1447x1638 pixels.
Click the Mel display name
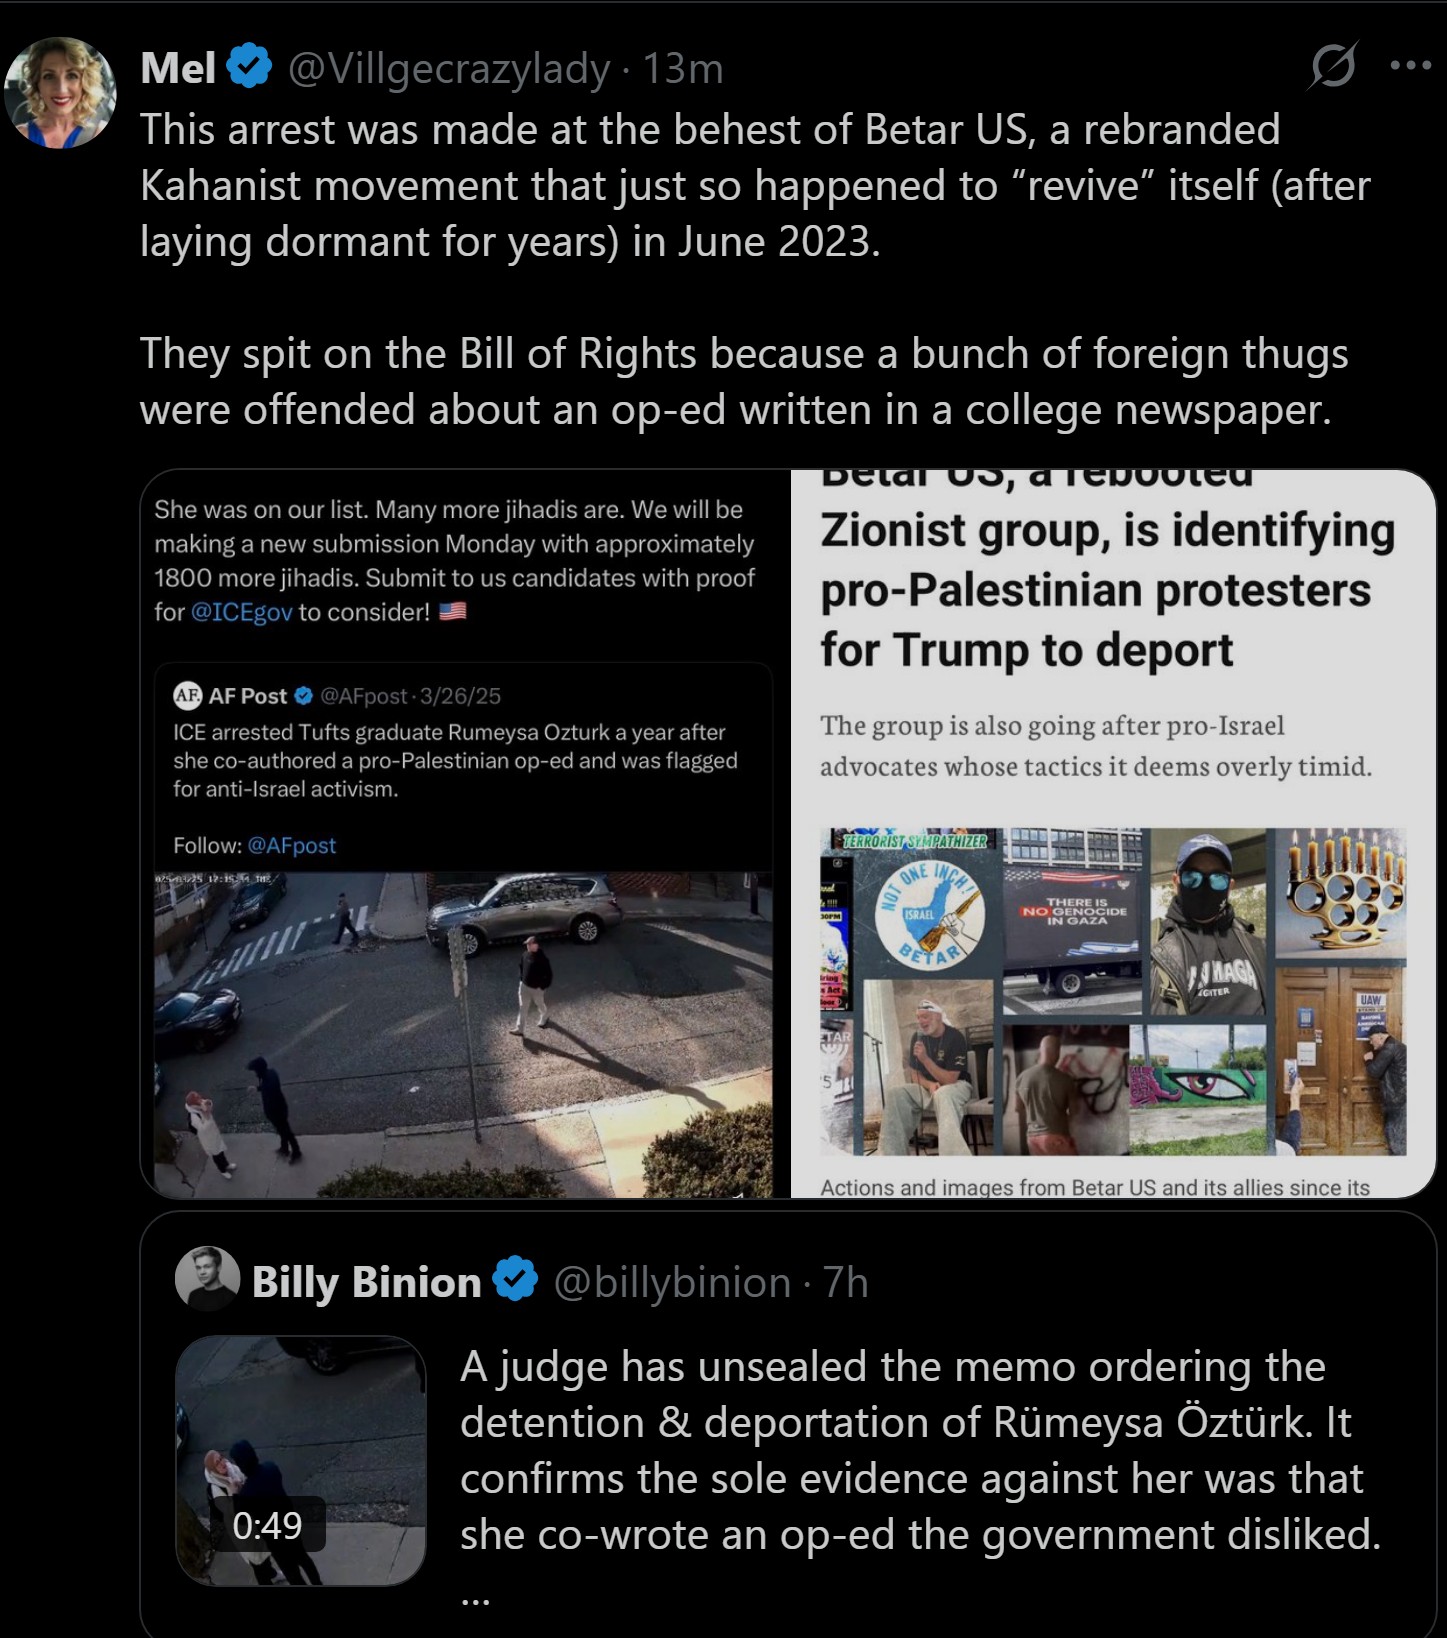pyautogui.click(x=178, y=68)
